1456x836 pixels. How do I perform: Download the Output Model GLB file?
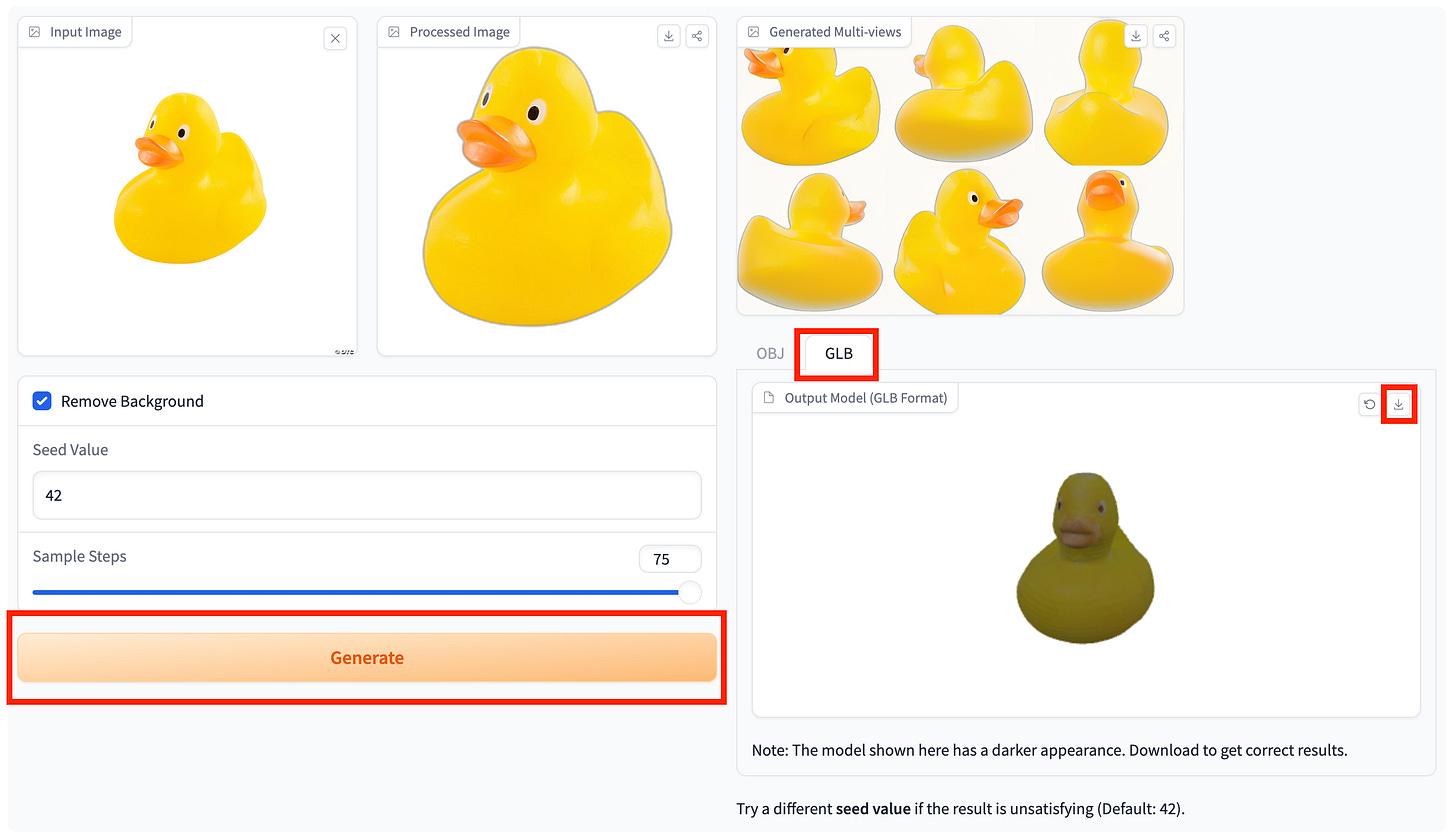click(1398, 404)
